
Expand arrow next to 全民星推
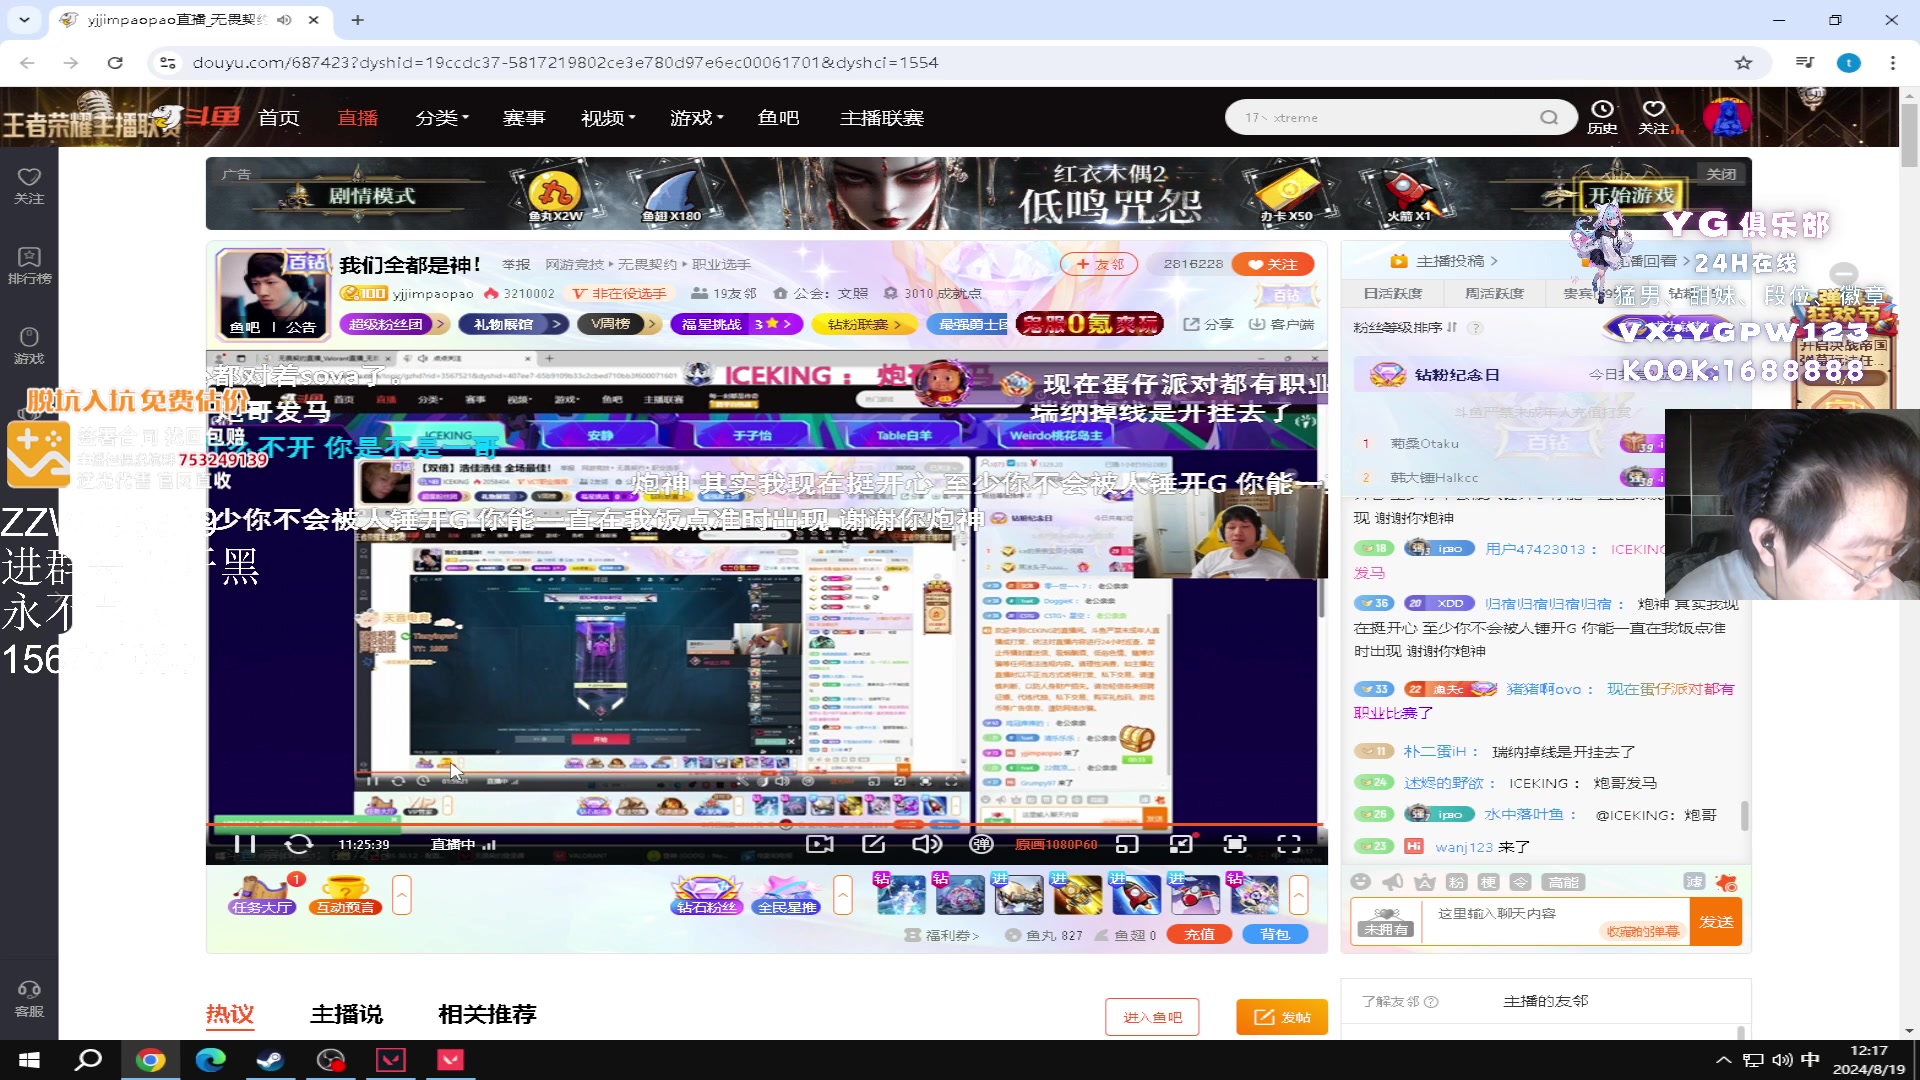[843, 895]
